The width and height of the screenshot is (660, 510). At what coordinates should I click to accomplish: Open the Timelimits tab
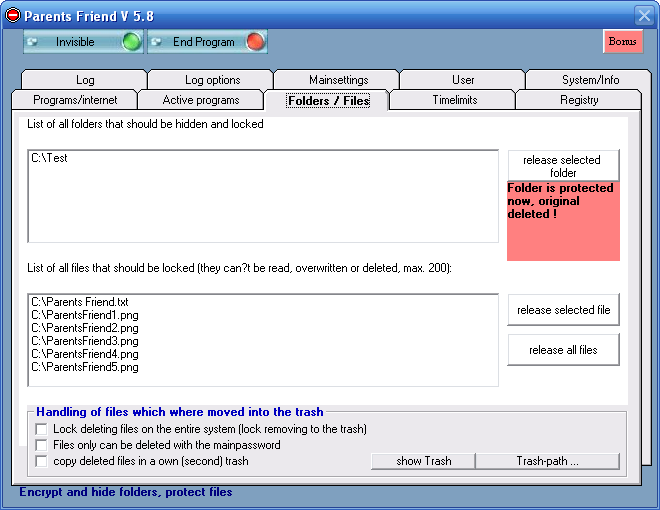pyautogui.click(x=455, y=100)
